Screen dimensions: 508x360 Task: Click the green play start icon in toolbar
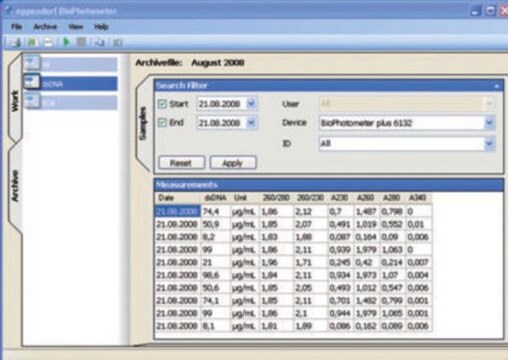(66, 42)
